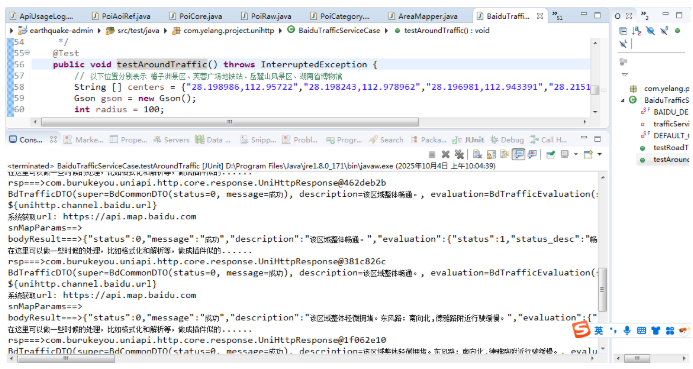Open the Servers view tab
The image size is (693, 369).
point(171,140)
